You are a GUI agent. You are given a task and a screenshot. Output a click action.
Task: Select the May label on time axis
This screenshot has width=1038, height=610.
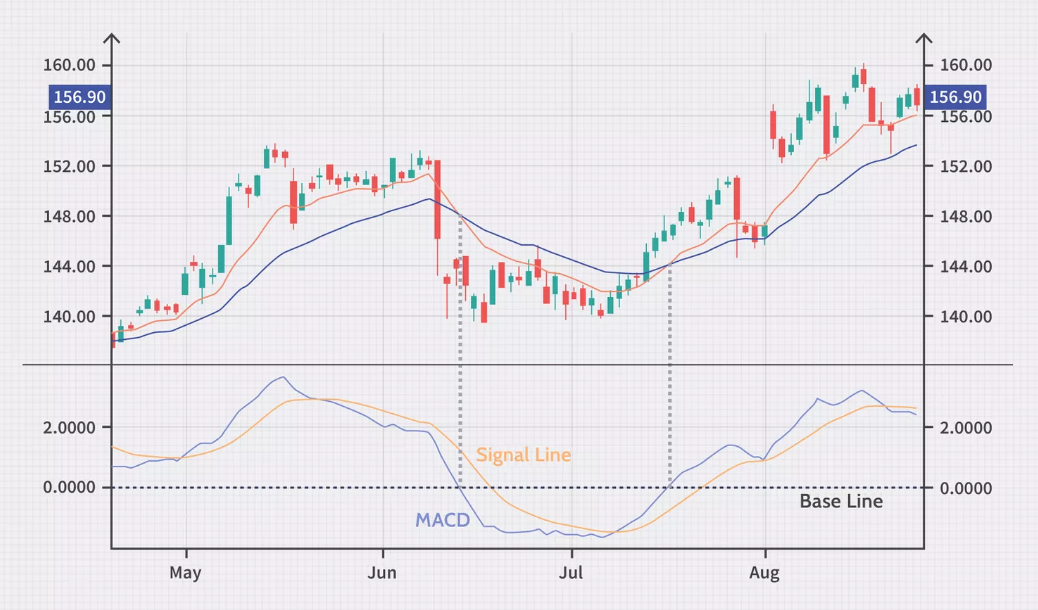click(185, 572)
